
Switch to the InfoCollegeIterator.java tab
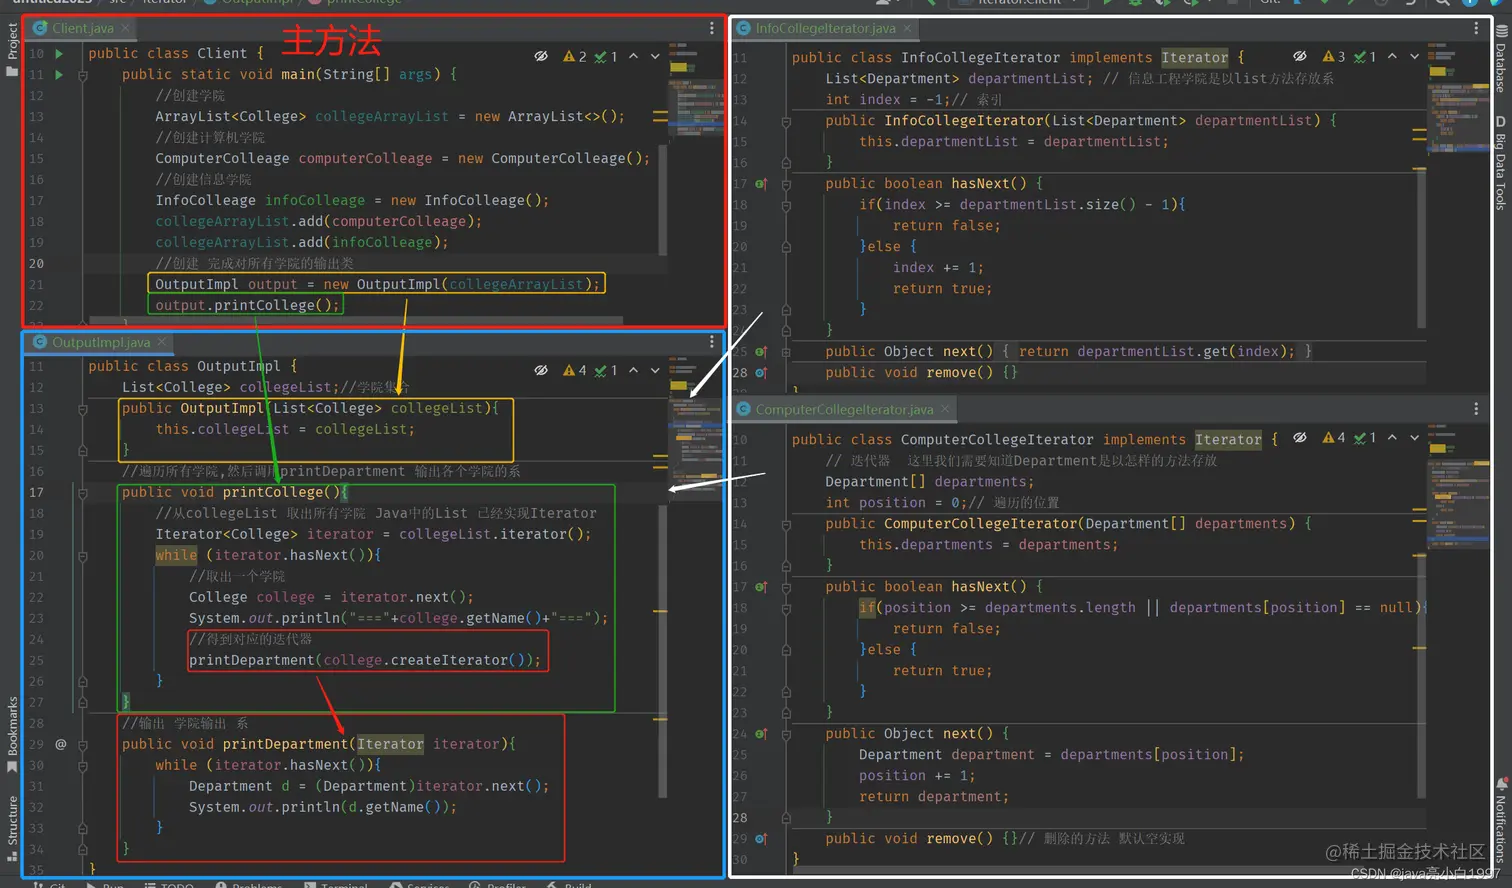tap(825, 28)
